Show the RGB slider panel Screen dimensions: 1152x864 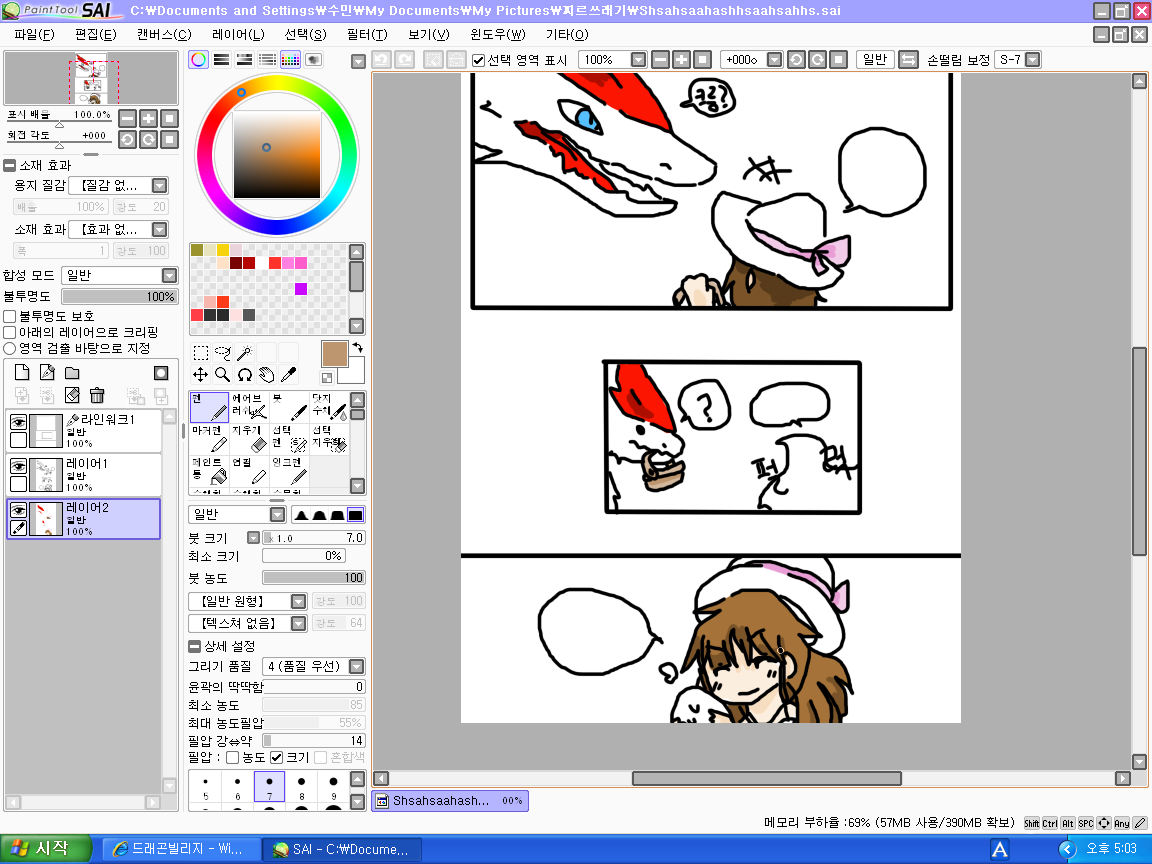coord(221,60)
